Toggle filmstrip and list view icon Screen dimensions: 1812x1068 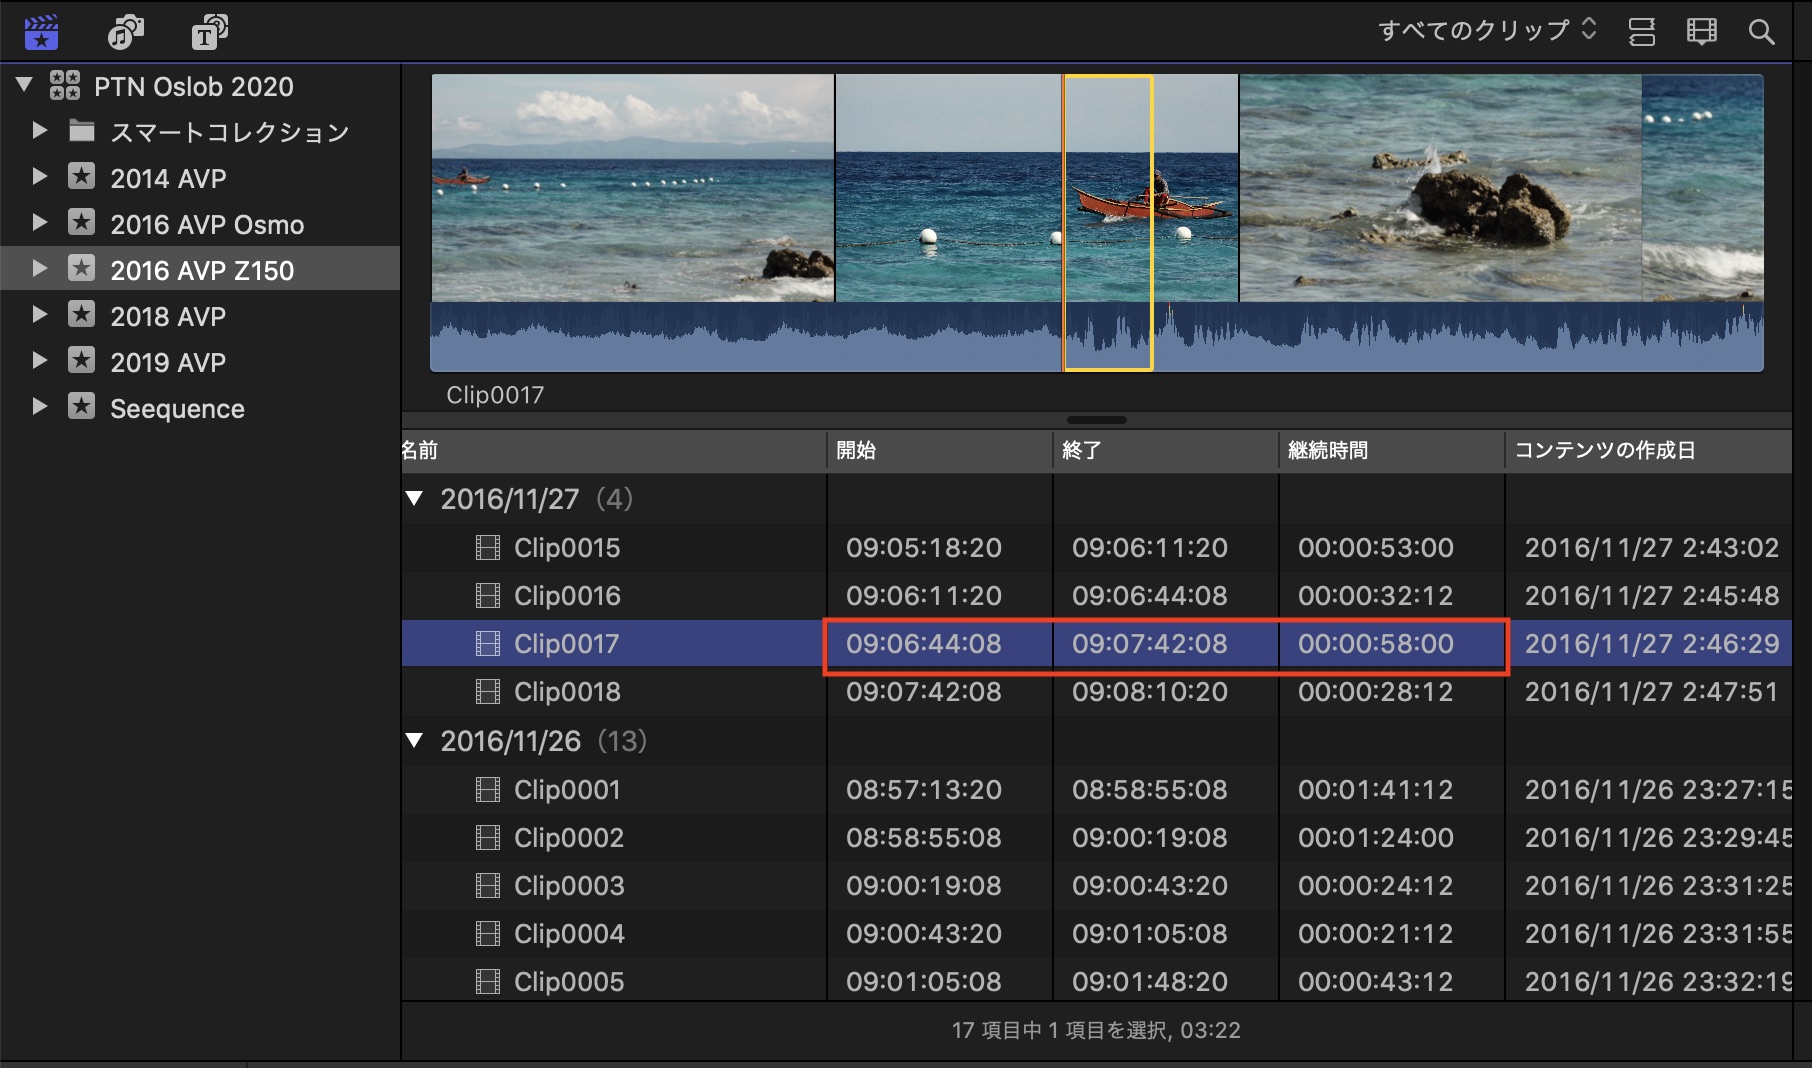click(x=1701, y=32)
